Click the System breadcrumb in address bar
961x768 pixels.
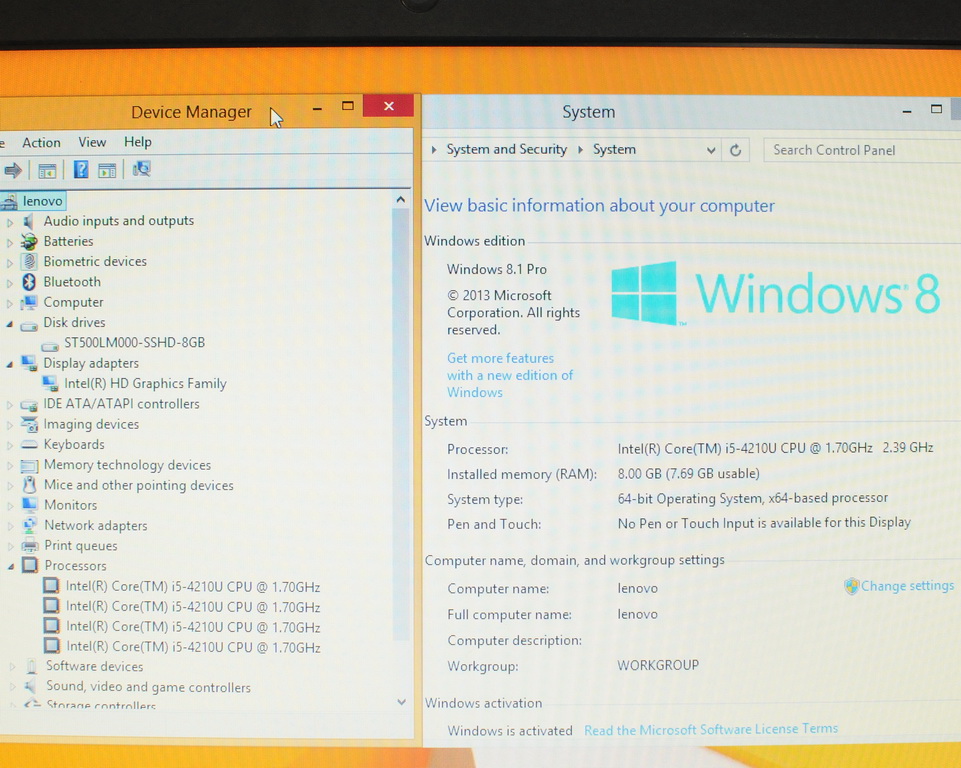[x=614, y=150]
